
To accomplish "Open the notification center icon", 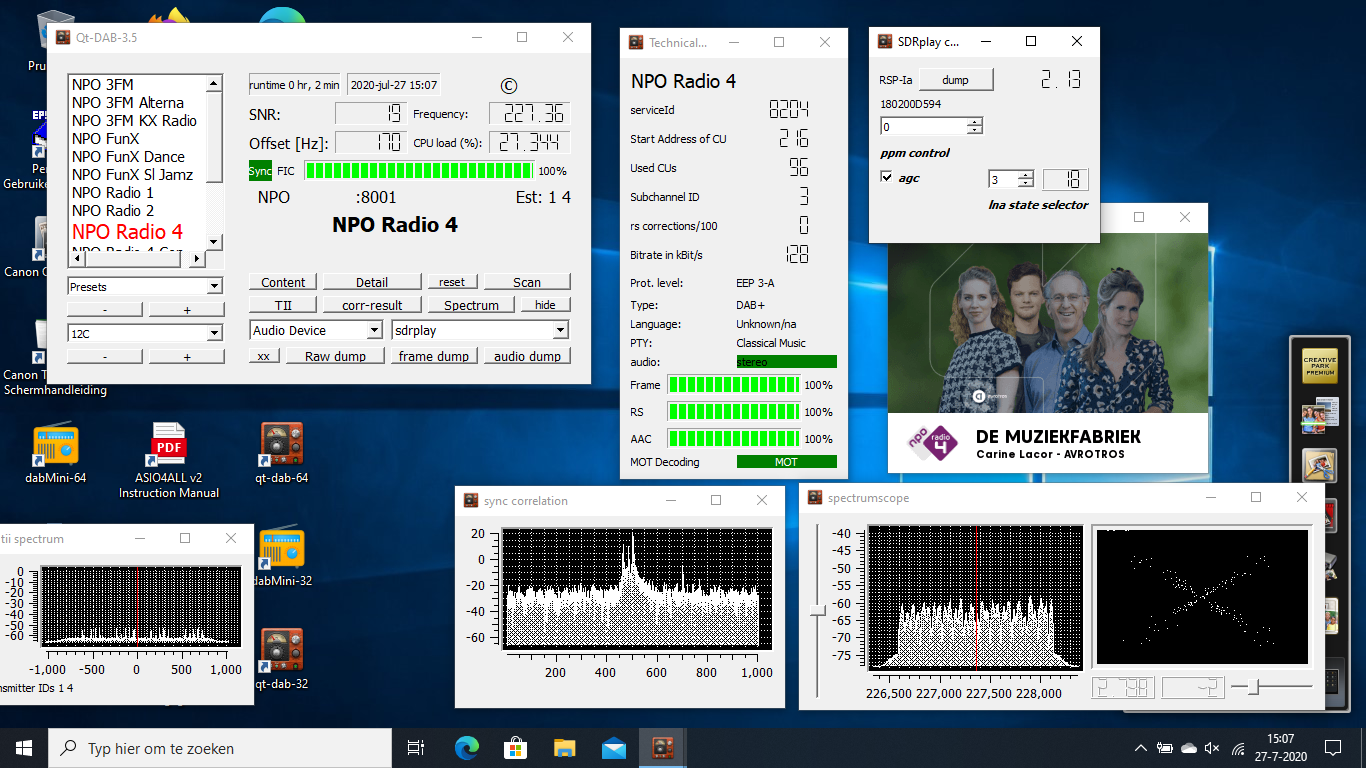I will [x=1332, y=748].
